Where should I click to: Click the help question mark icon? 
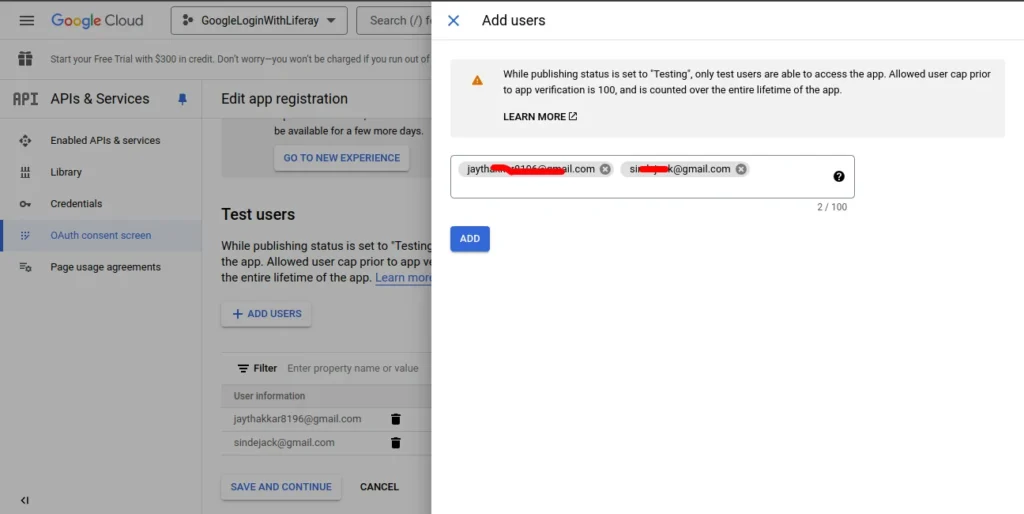[838, 176]
